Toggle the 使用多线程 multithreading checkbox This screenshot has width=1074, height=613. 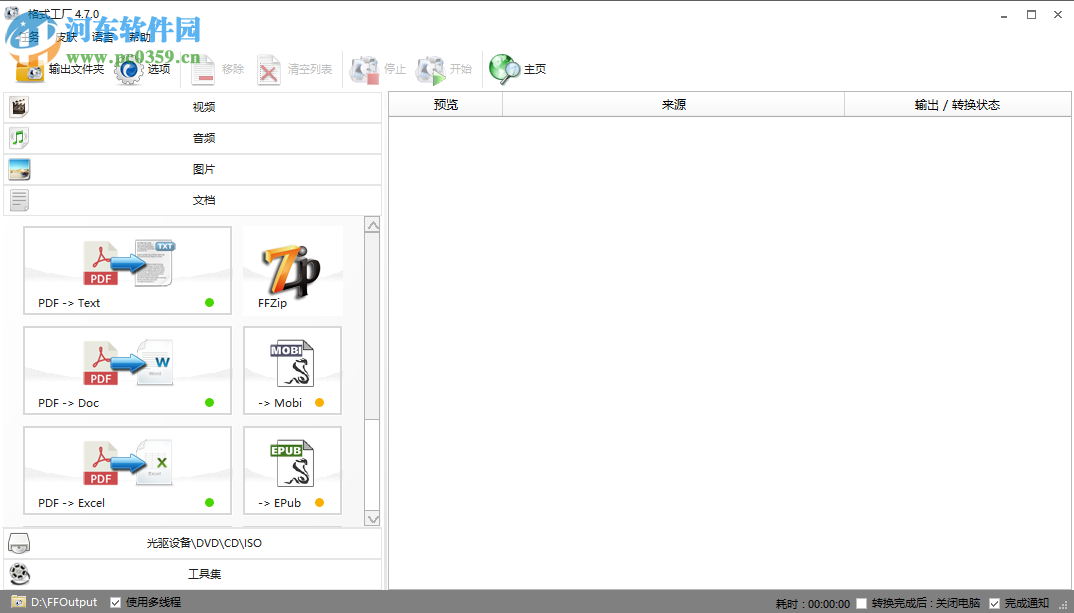[116, 603]
